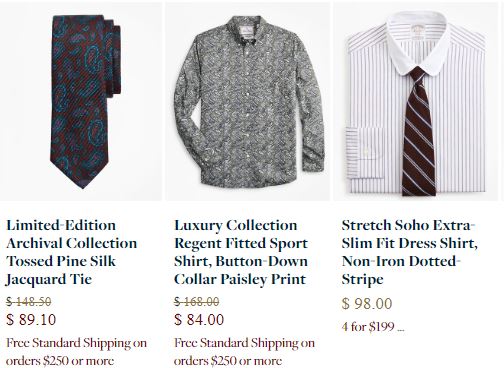Click Free Standard Shipping note under sport shirt
The image size is (504, 368).
(244, 352)
